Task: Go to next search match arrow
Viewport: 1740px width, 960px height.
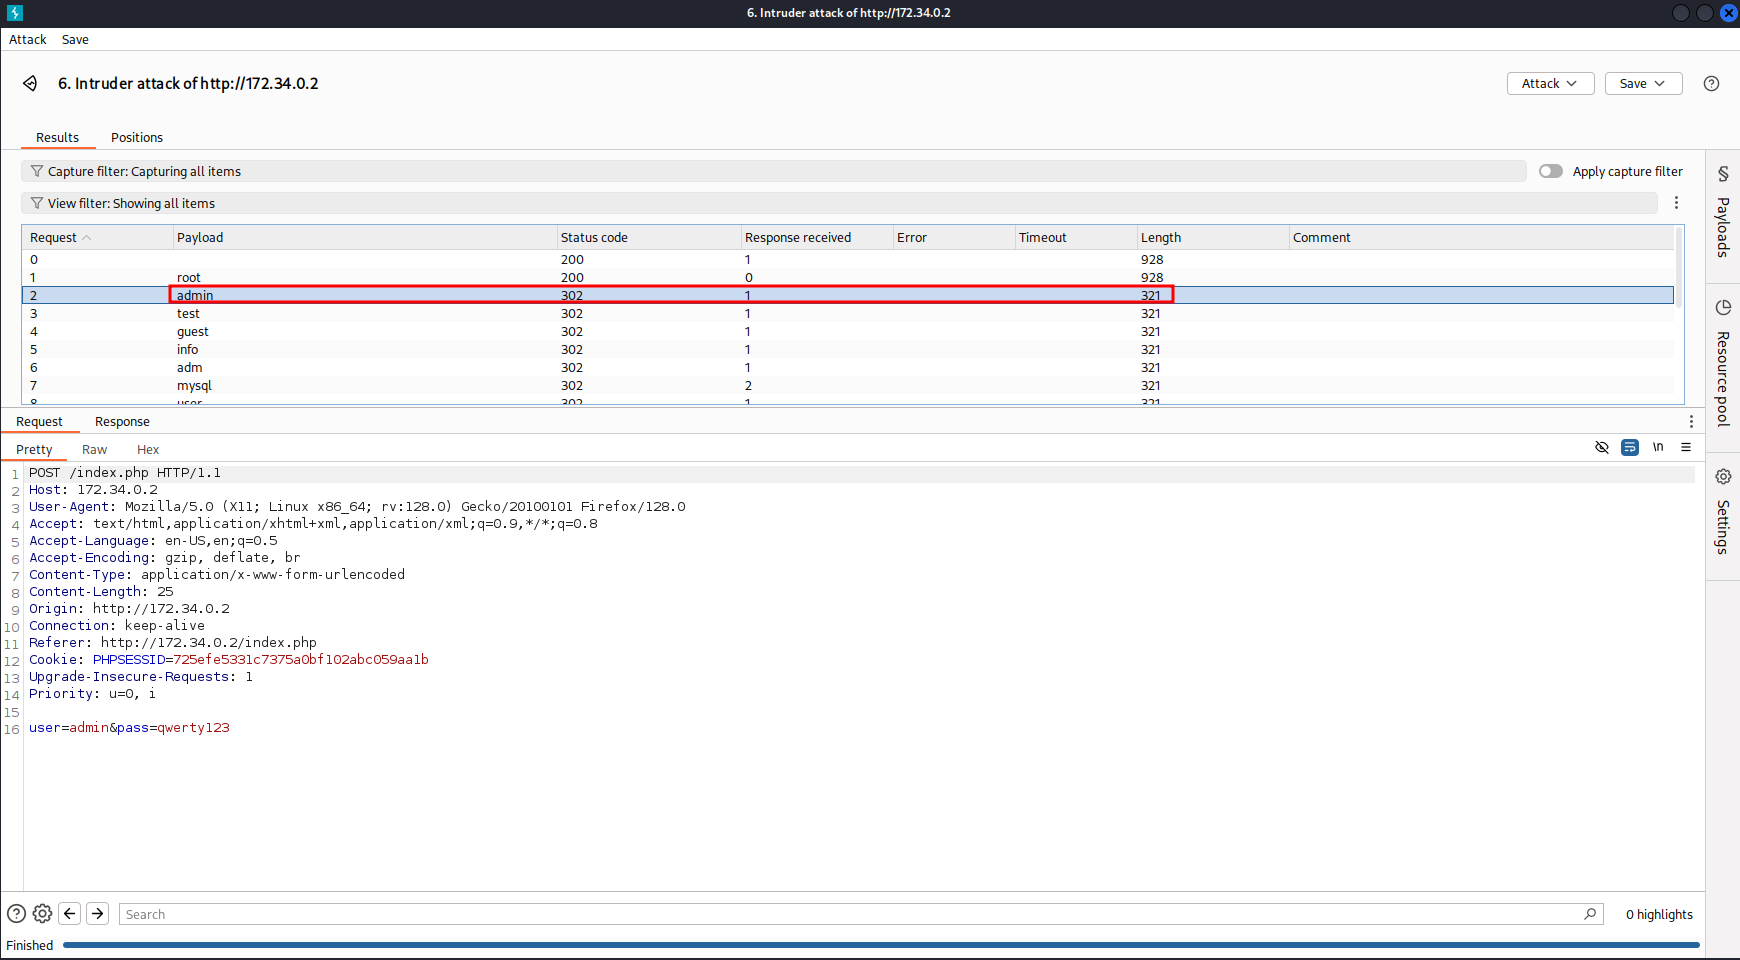Action: click(x=98, y=913)
